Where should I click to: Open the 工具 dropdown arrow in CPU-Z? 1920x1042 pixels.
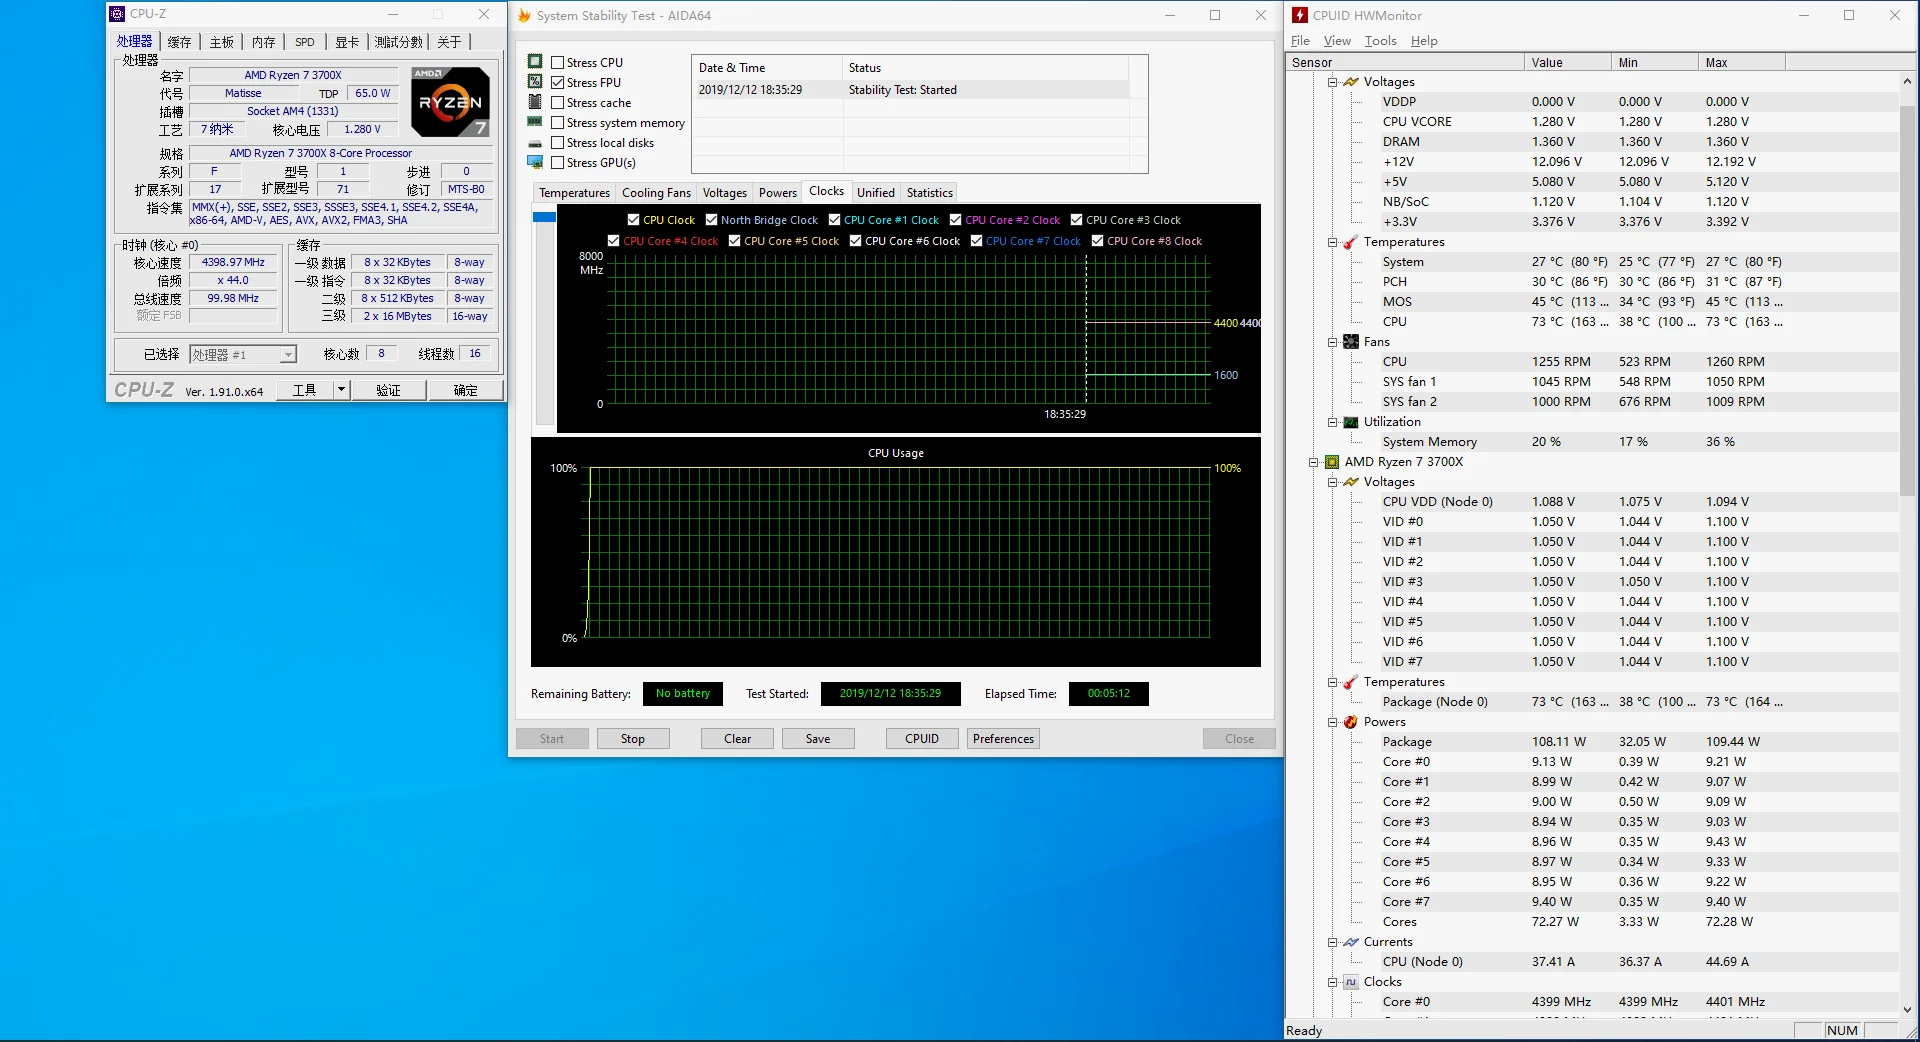tap(341, 390)
